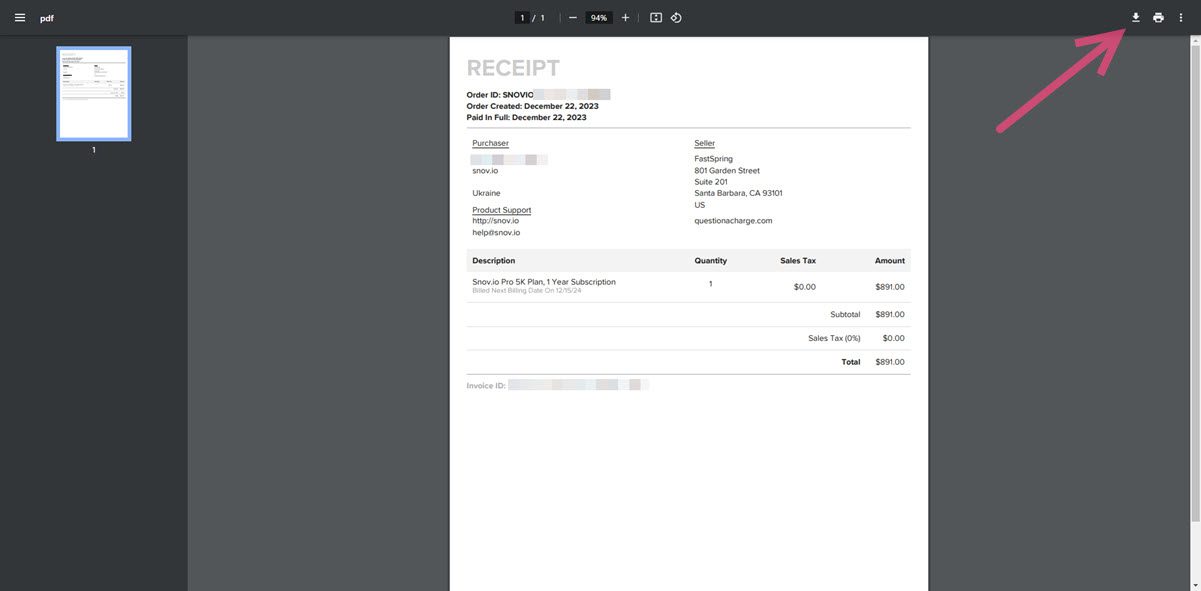This screenshot has height=591, width=1201.
Task: Zoom out using the minus button
Action: [x=572, y=18]
